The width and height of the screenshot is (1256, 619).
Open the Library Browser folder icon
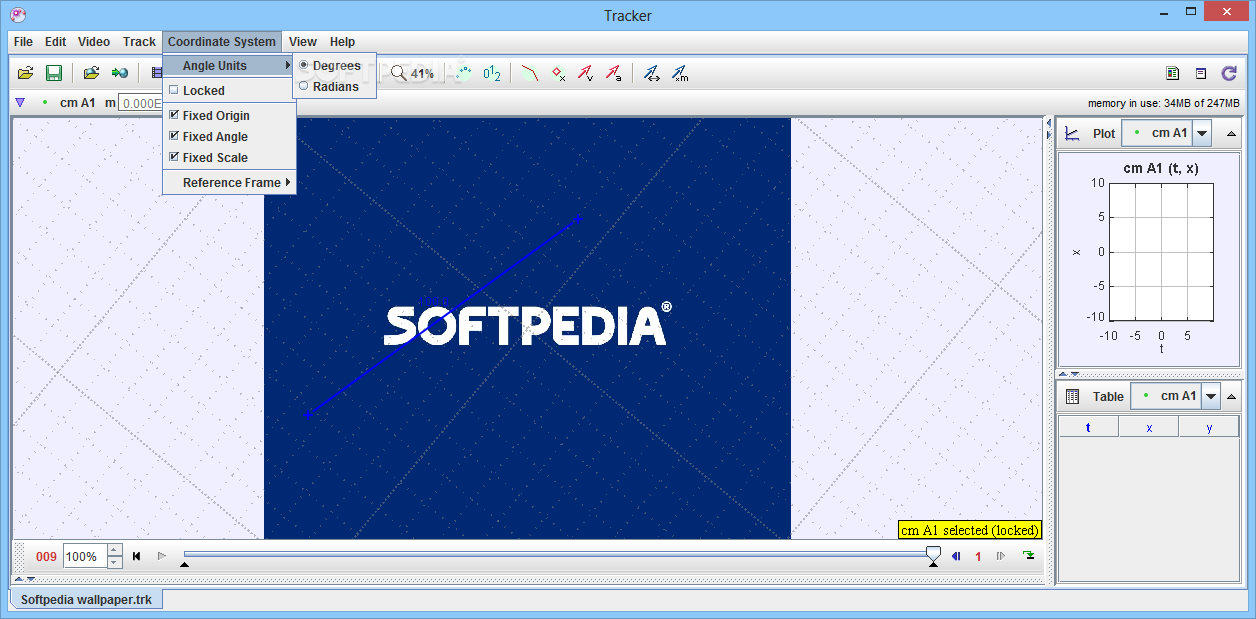[x=91, y=73]
